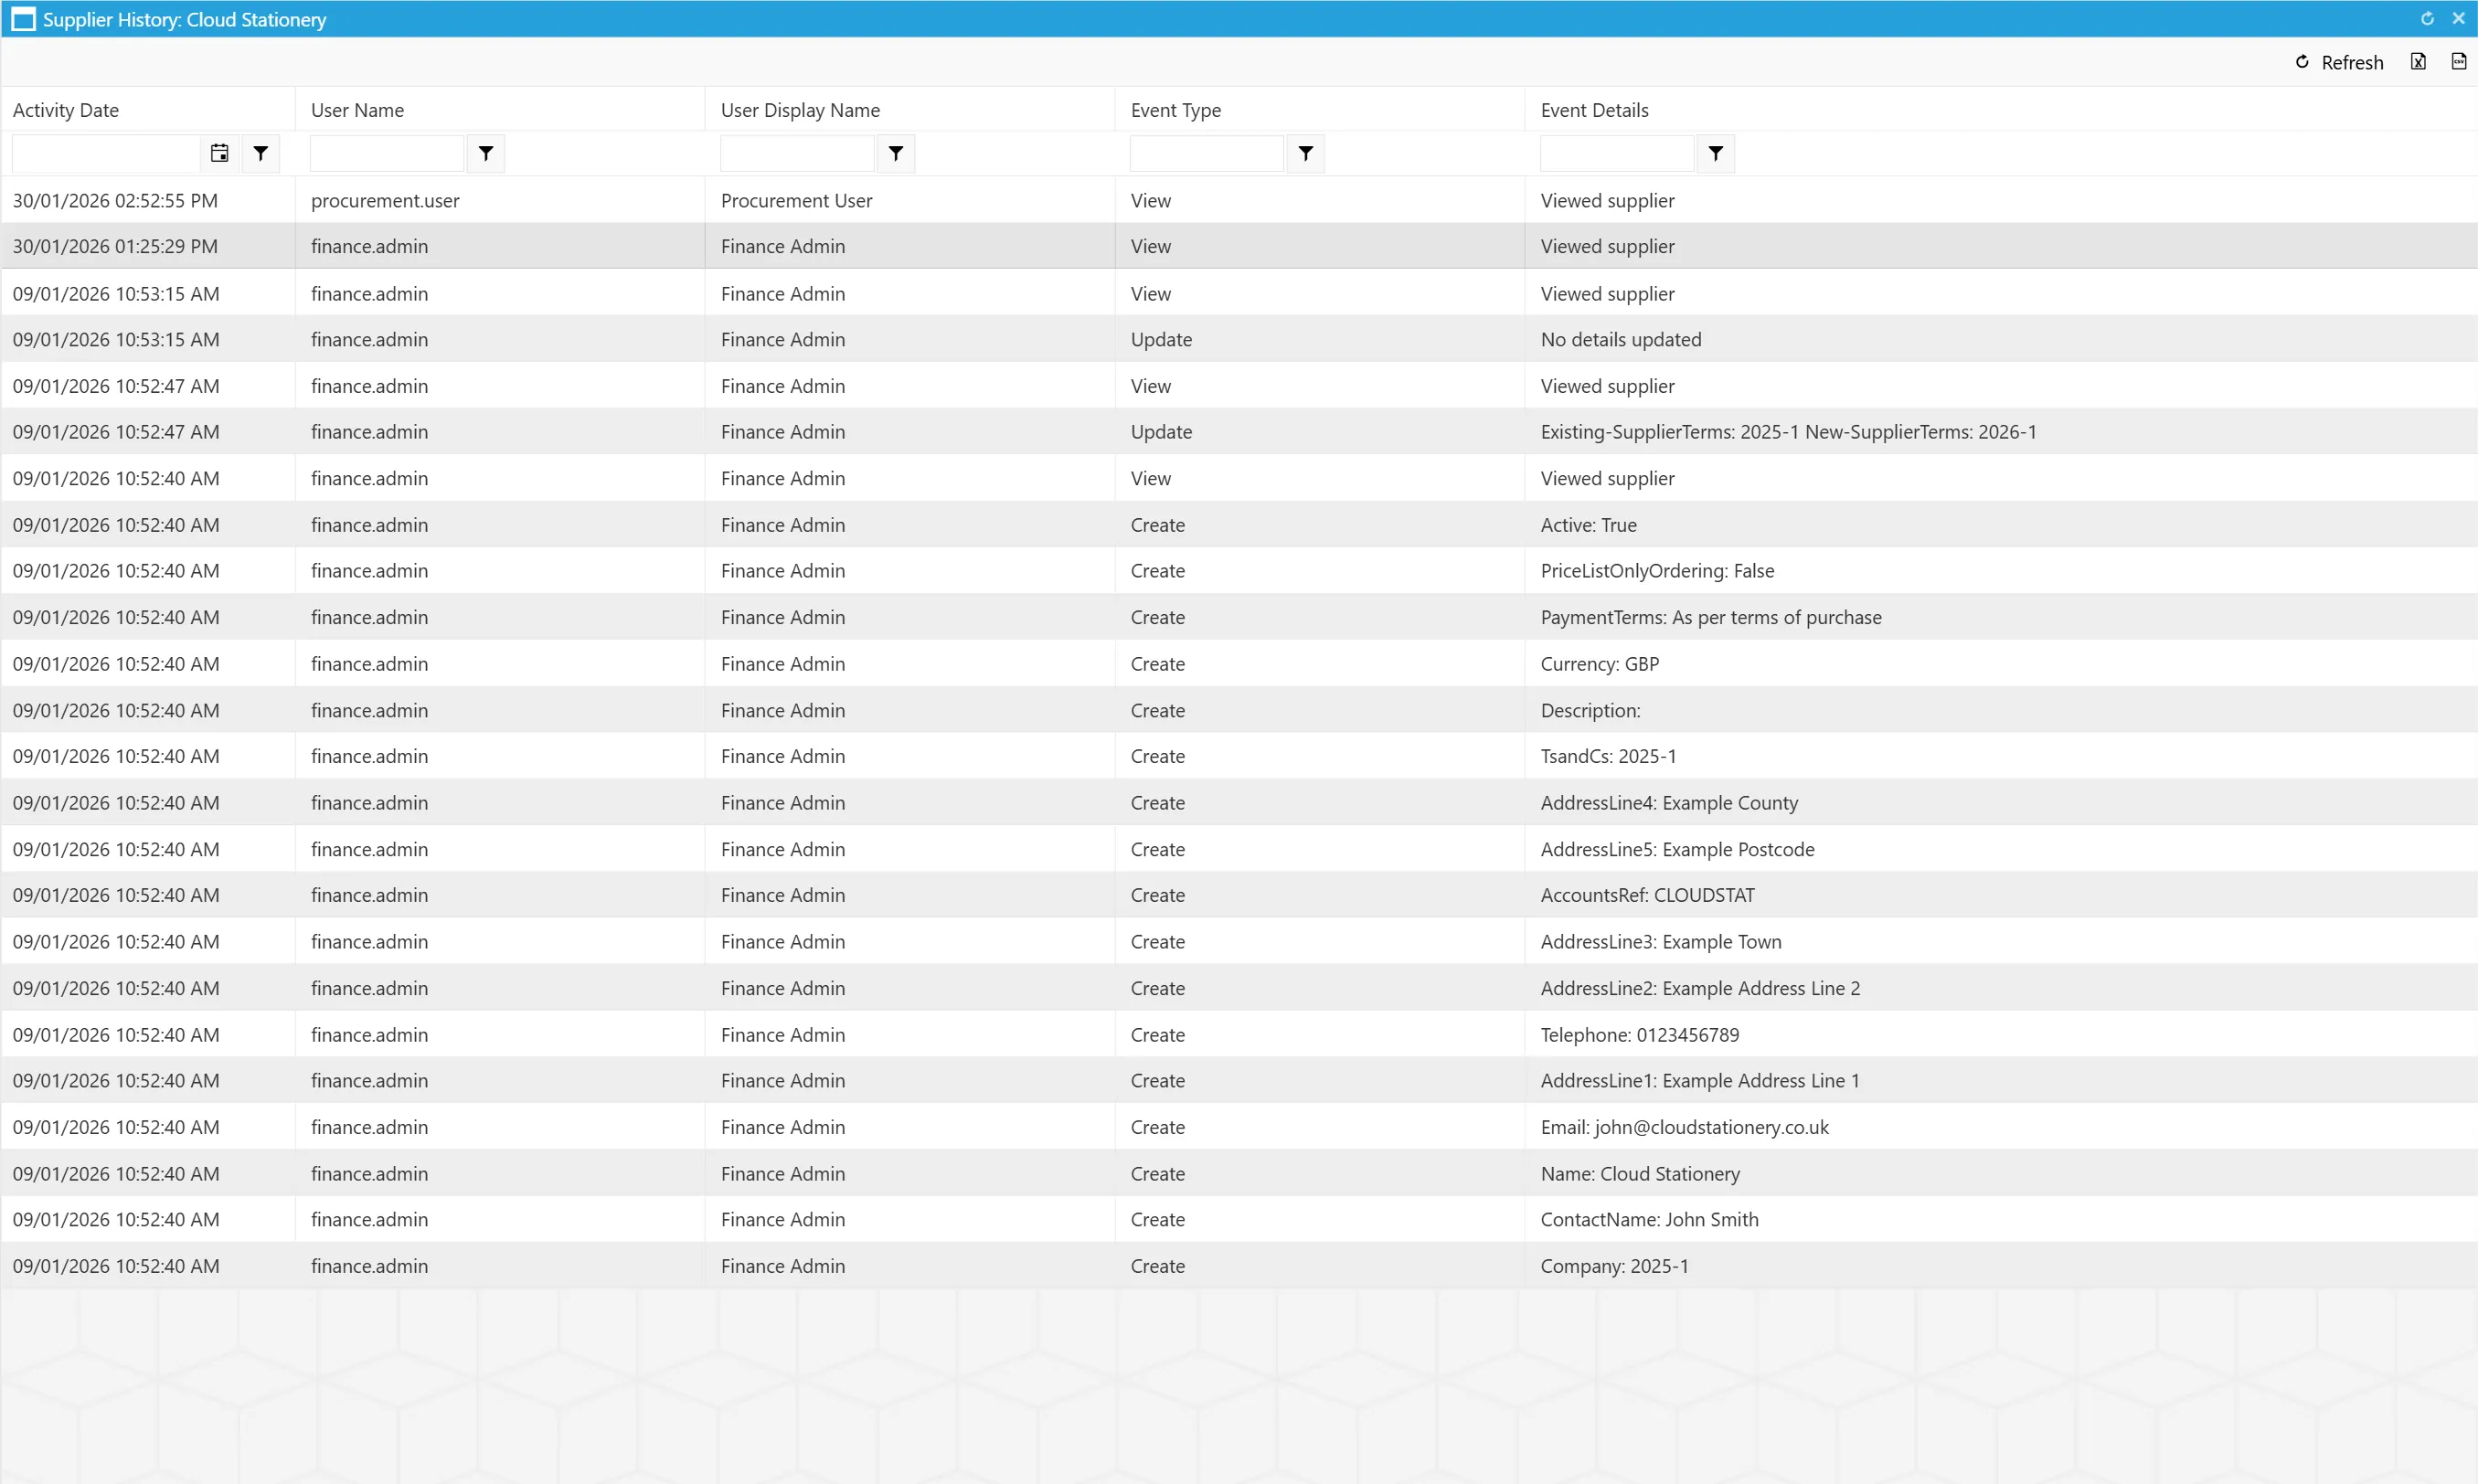
Task: Select the Name: Cloud Stationery cell
Action: point(2001,1174)
